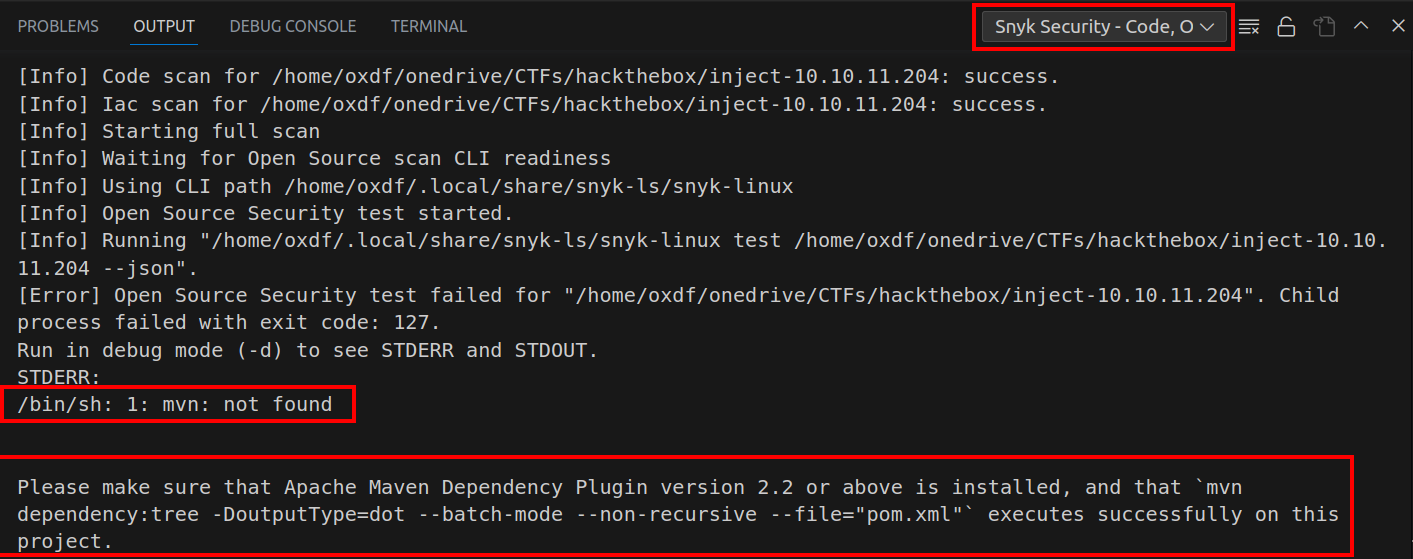Click the 'Waiting for Open Source scan' line
This screenshot has height=559, width=1413.
(314, 159)
